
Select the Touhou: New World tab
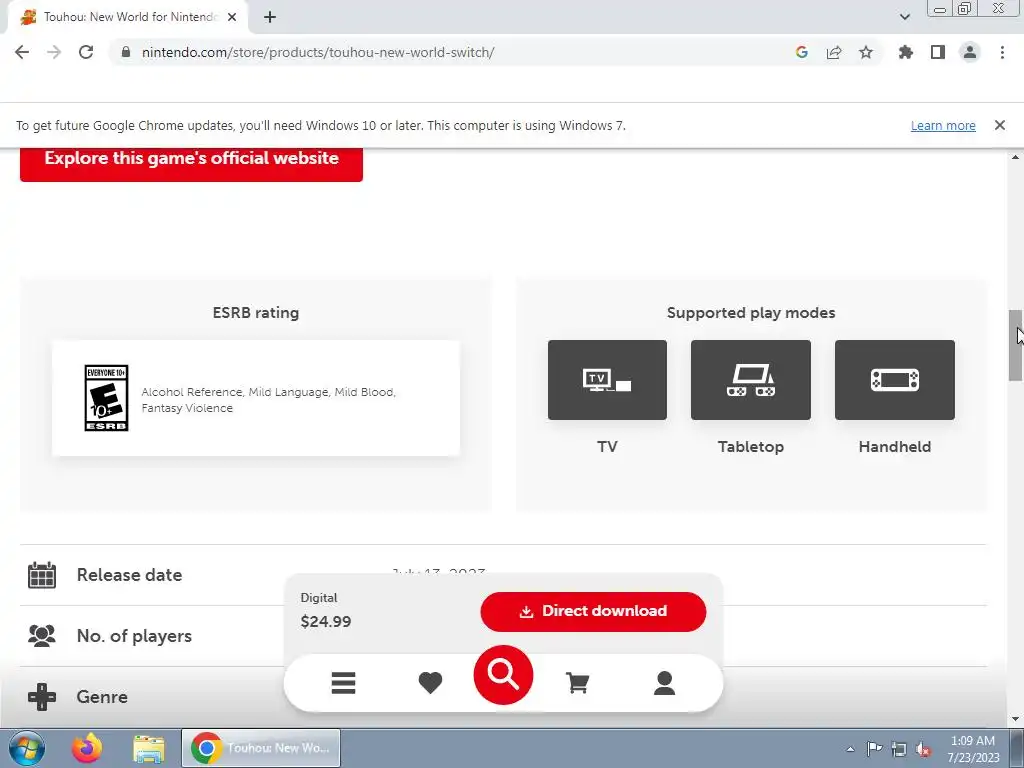tap(128, 17)
